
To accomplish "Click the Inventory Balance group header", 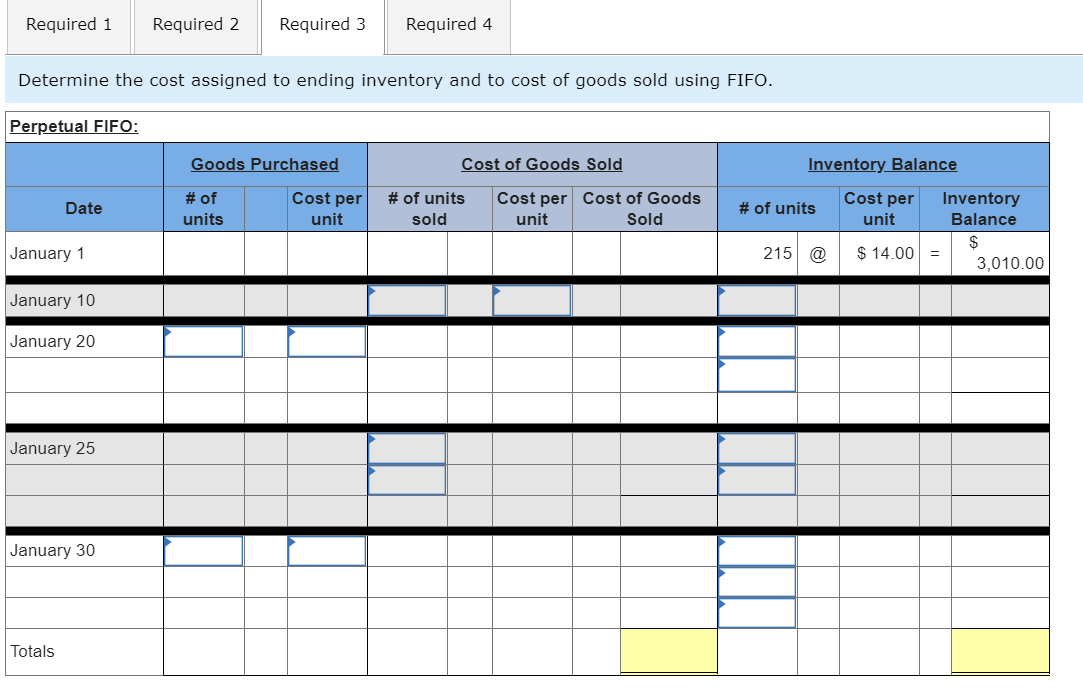I will (x=883, y=164).
